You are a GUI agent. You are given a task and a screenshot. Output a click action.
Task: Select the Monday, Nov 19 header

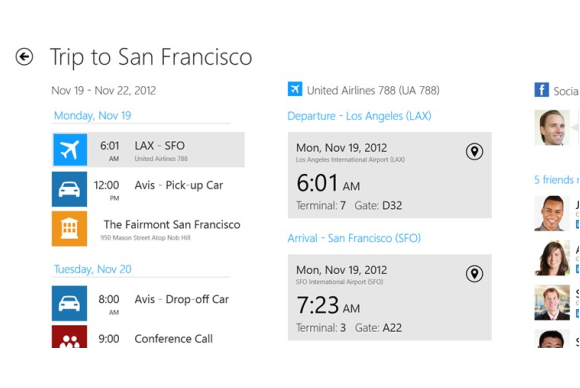92,115
